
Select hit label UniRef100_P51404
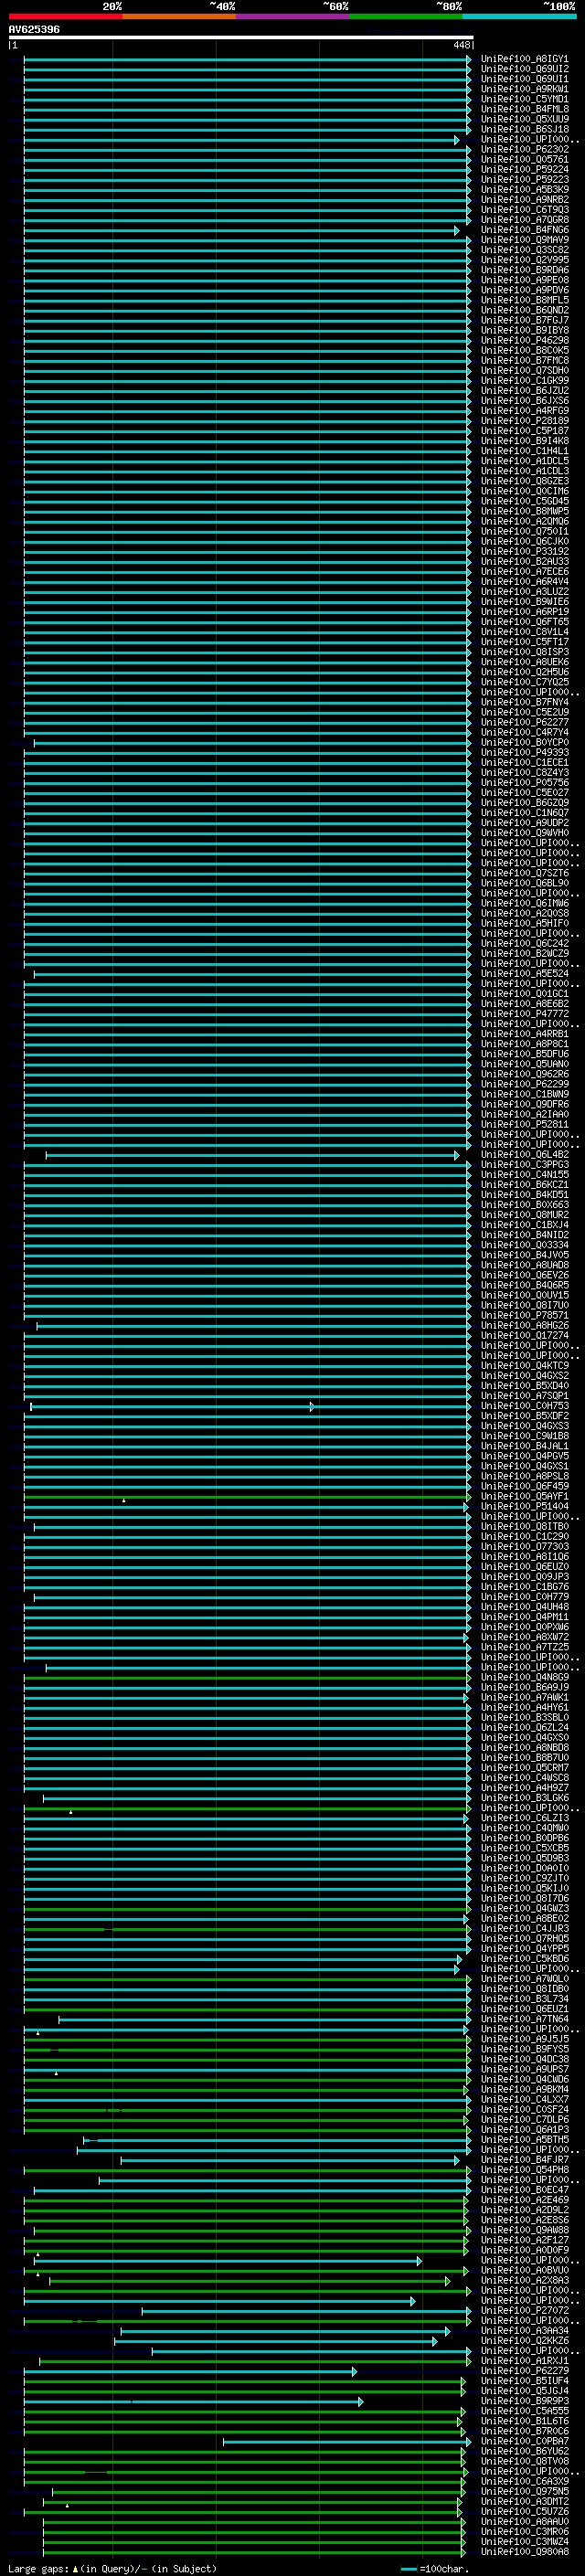(524, 1507)
